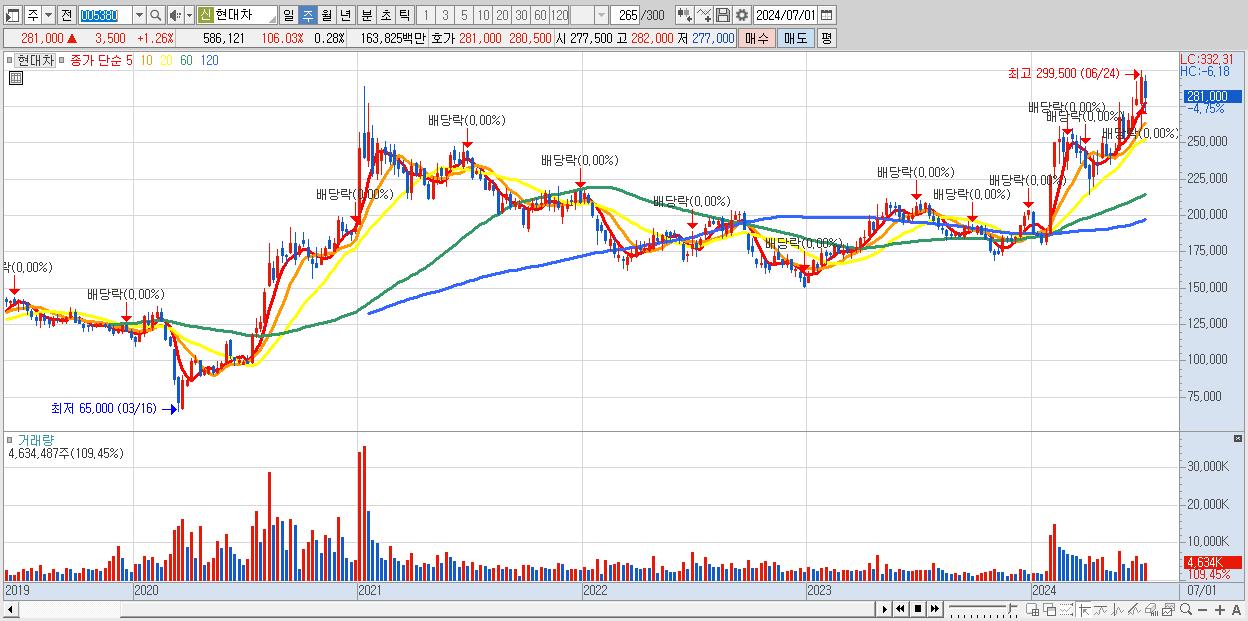1248x621 pixels.
Task: Click the rewind button in bottom toolbar
Action: point(900,609)
